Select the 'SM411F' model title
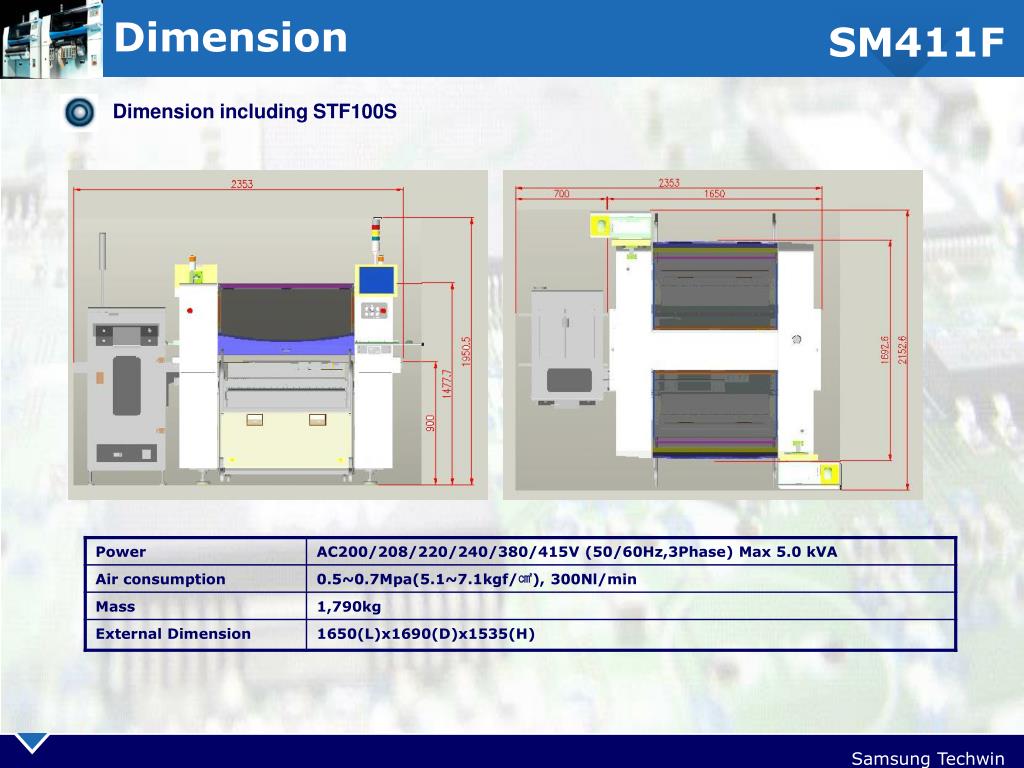 (916, 42)
